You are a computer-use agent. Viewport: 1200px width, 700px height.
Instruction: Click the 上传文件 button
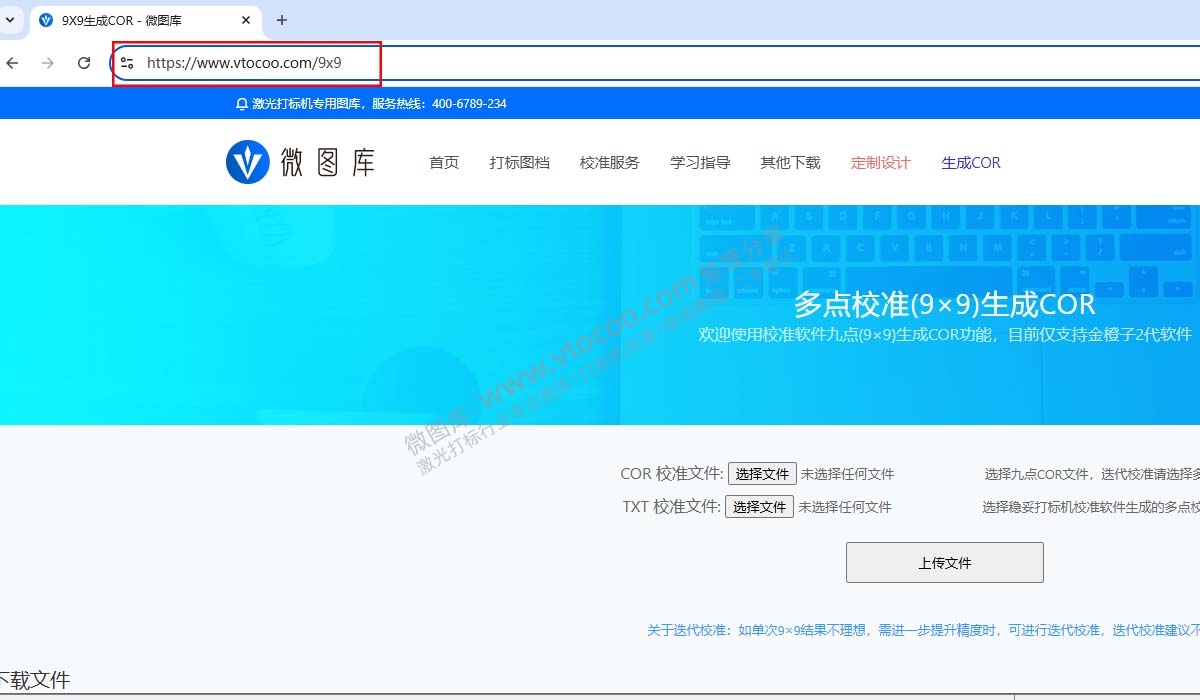944,562
